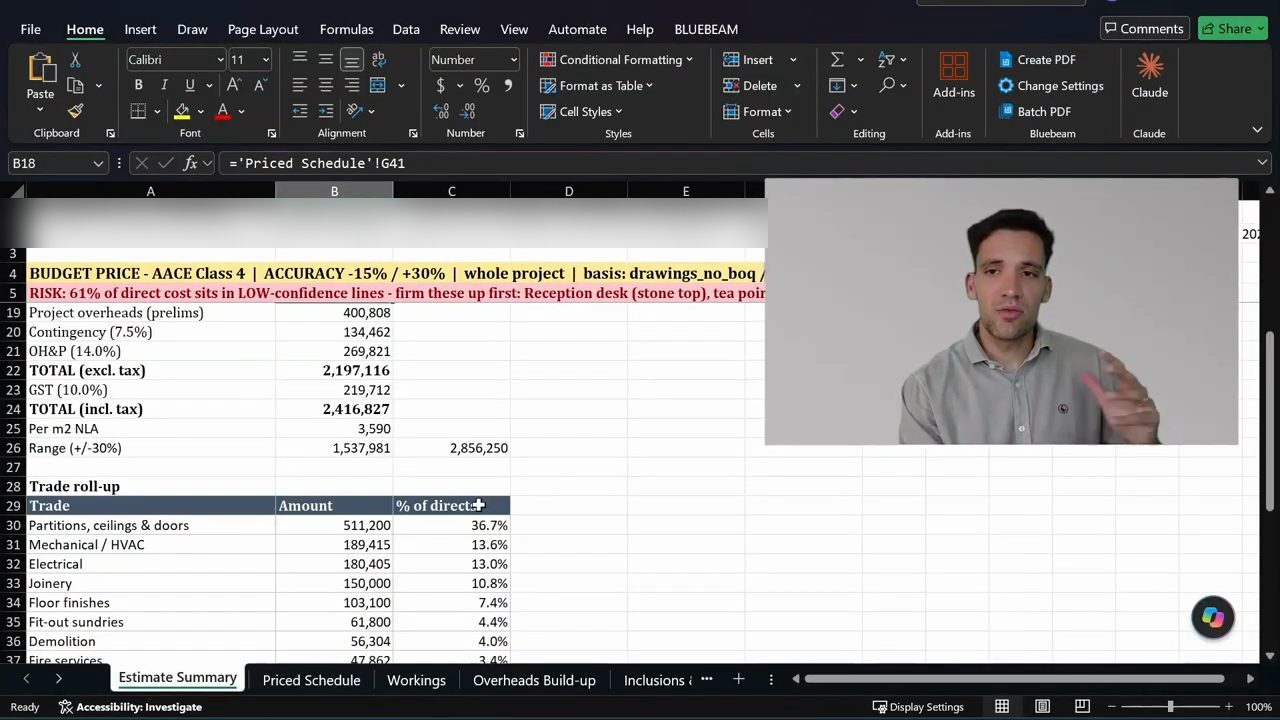
Task: Apply the Fill Color bucket
Action: [x=182, y=111]
